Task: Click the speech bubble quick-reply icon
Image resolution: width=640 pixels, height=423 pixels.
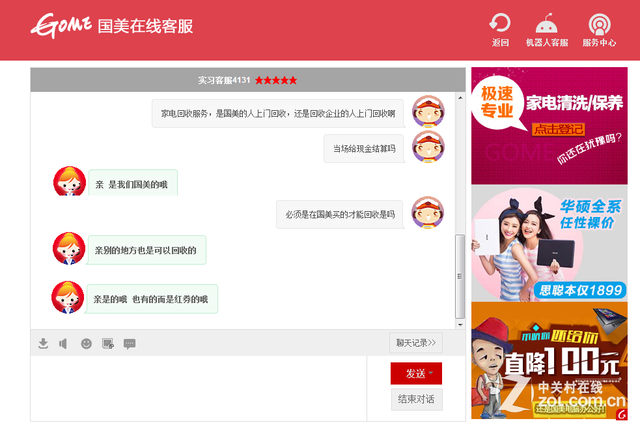Action: point(129,344)
